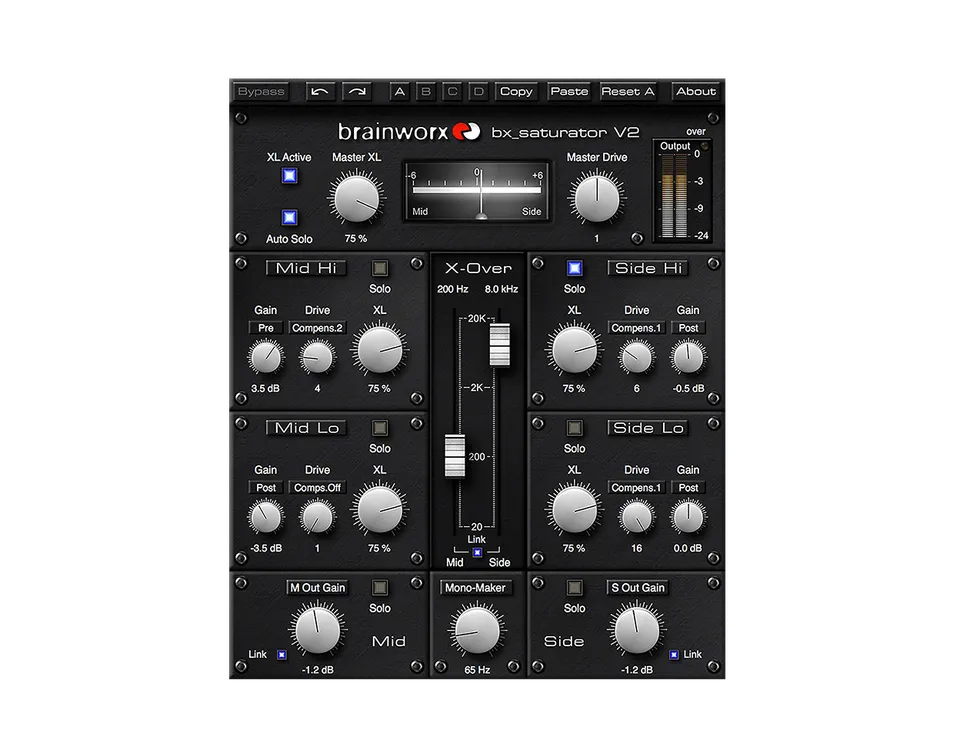This screenshot has width=960, height=754.
Task: Toggle the Auto Solo switch
Action: pos(290,217)
